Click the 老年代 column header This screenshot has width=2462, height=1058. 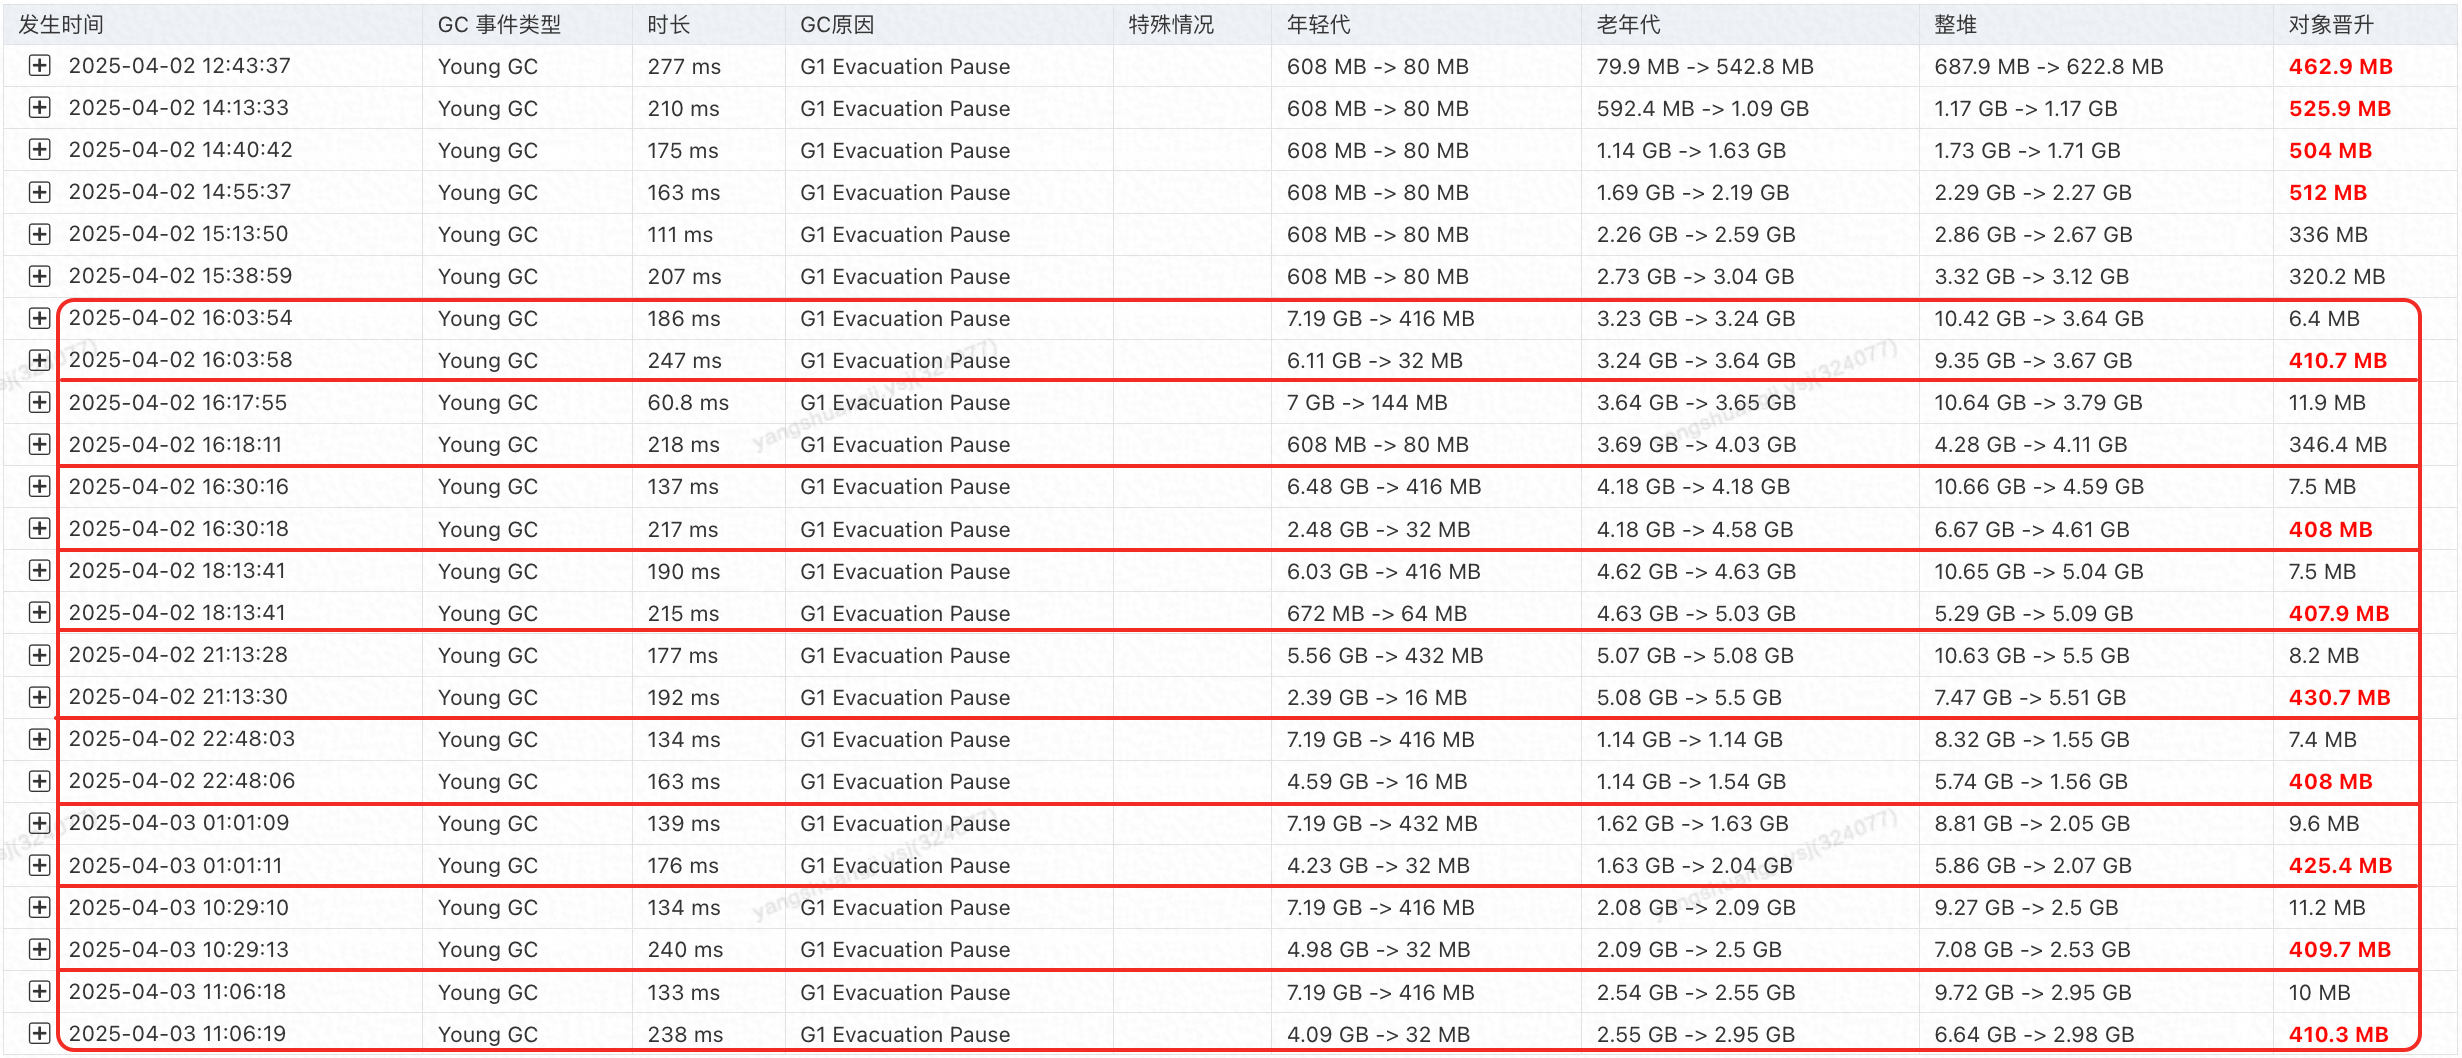tap(1627, 24)
